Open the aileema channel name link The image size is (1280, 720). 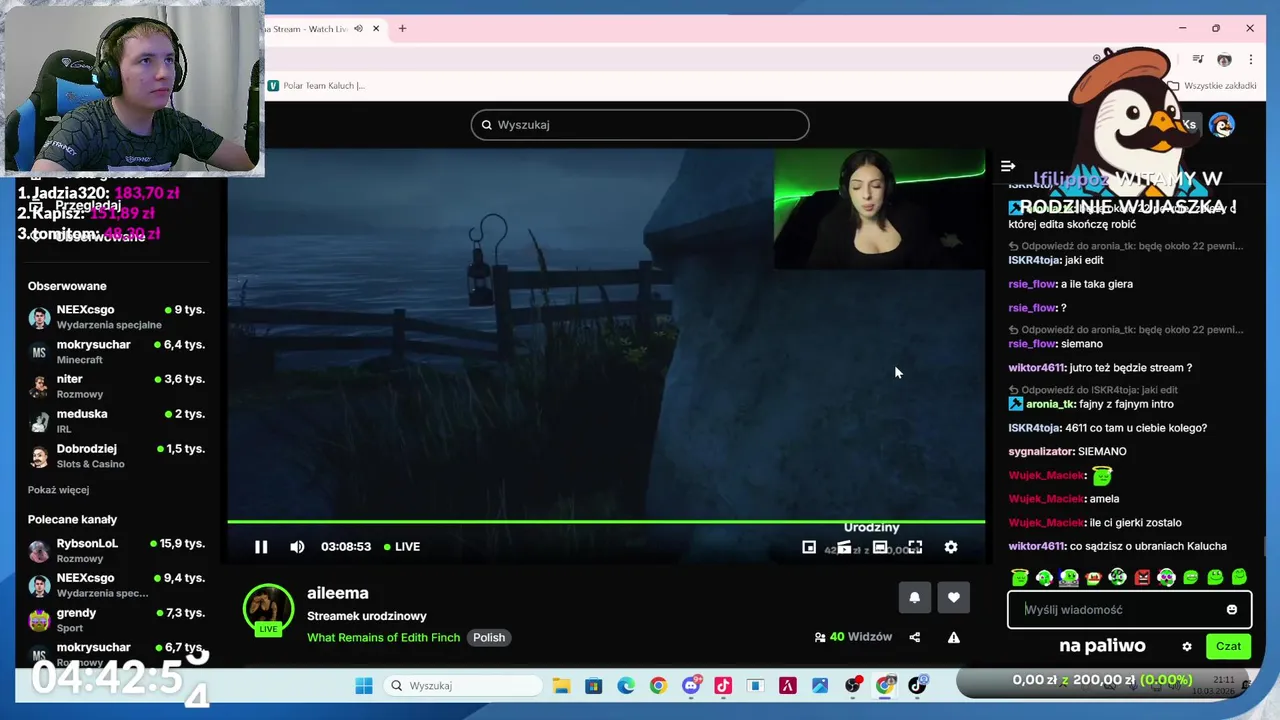[338, 593]
